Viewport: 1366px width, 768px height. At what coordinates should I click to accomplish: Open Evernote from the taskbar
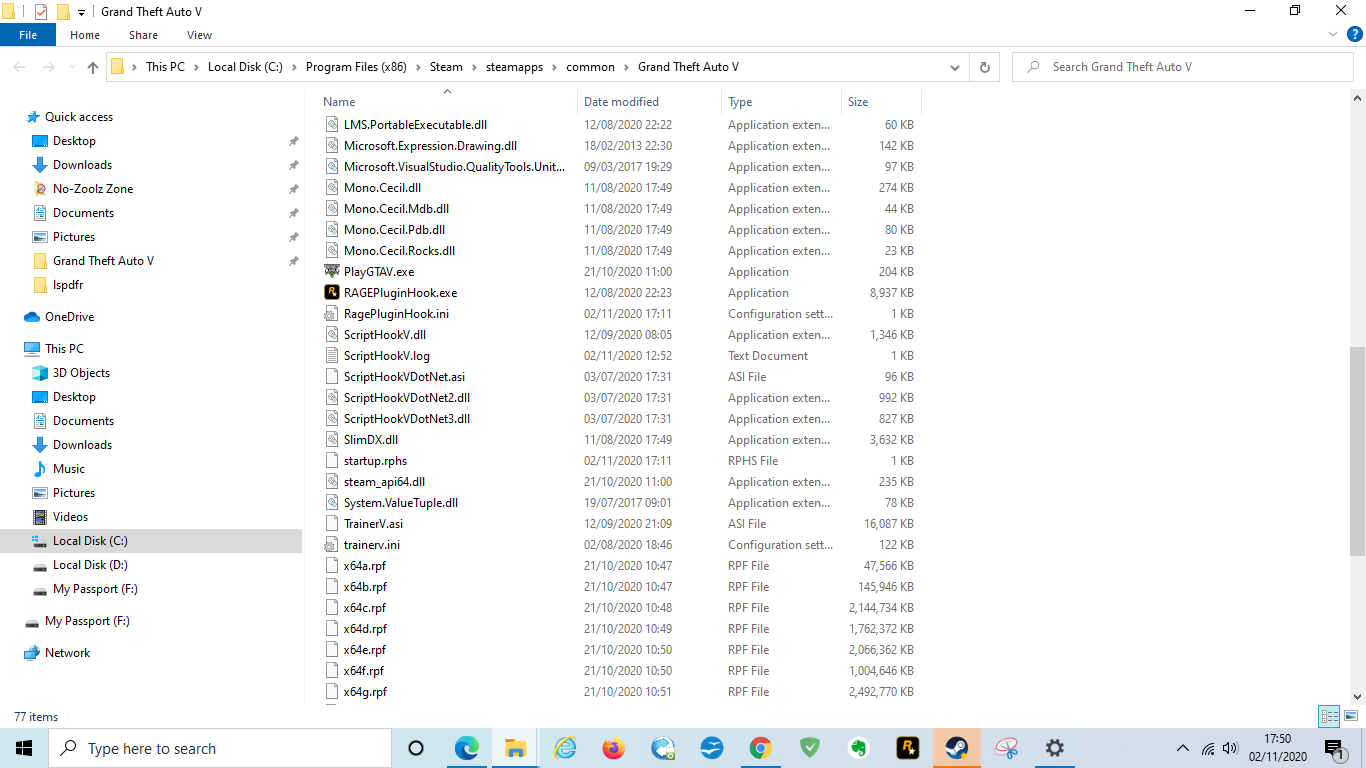click(x=858, y=748)
